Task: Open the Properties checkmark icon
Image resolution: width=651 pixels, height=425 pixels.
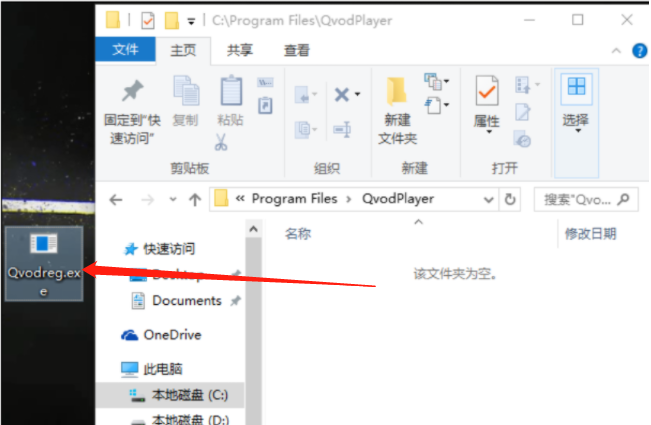Action: pos(487,90)
